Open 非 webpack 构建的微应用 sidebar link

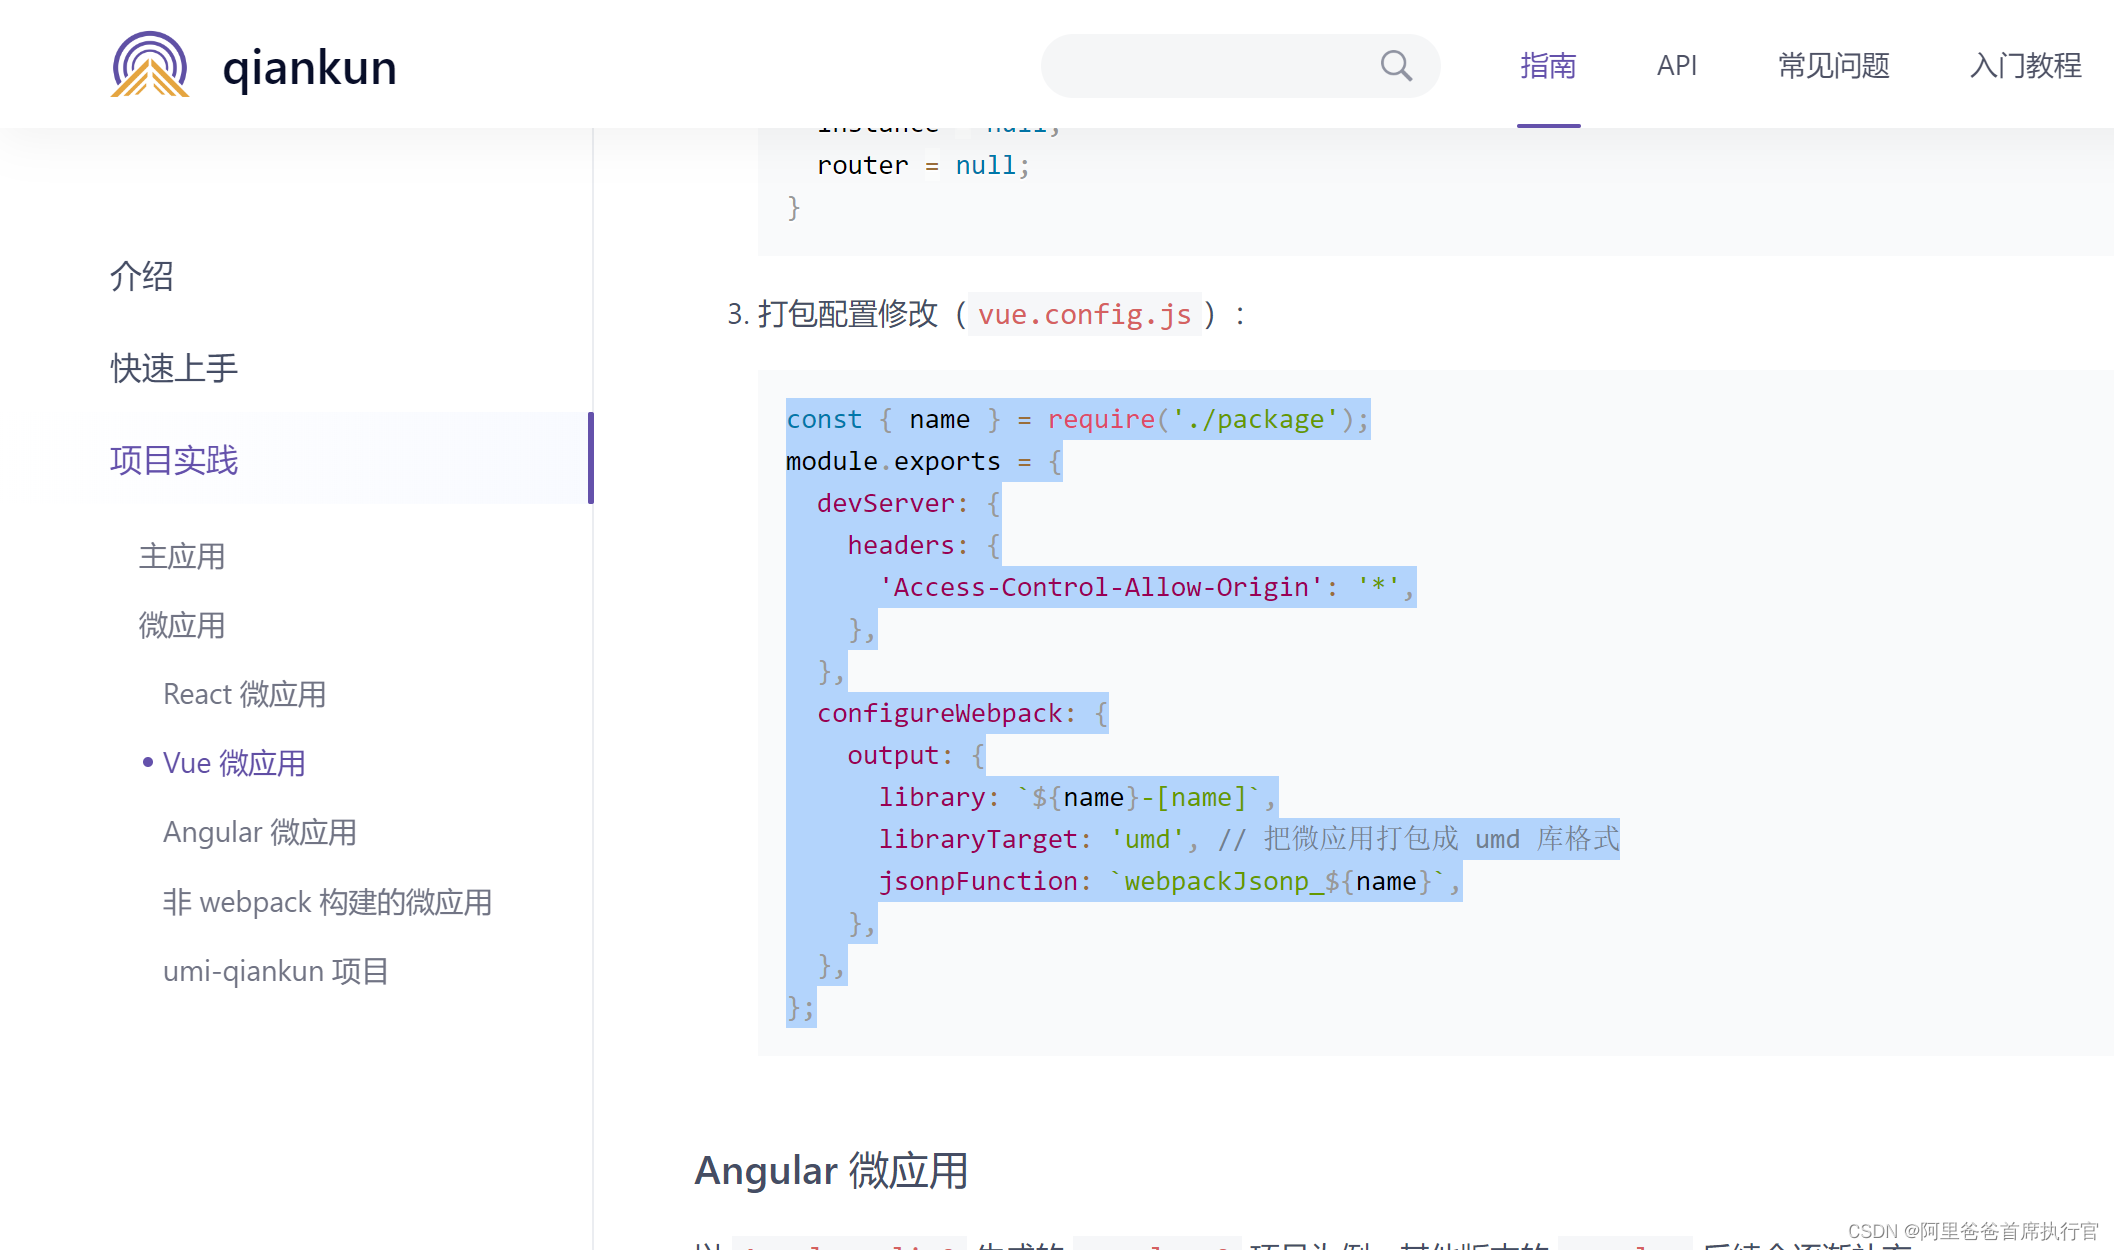[x=327, y=902]
